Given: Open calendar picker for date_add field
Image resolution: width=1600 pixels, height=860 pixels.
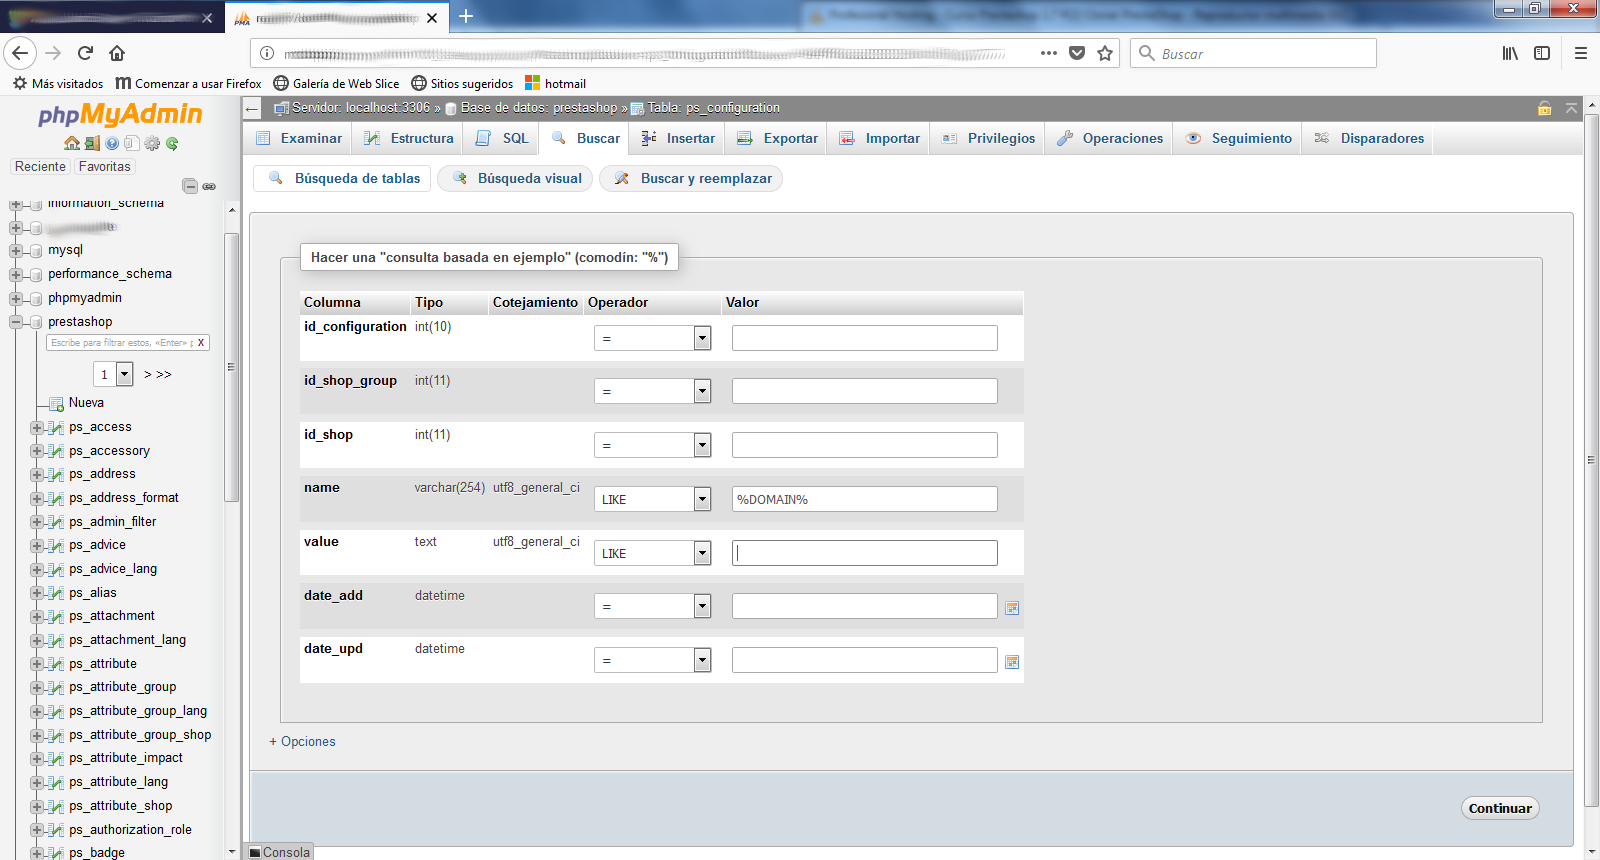Looking at the screenshot, I should pos(1012,608).
